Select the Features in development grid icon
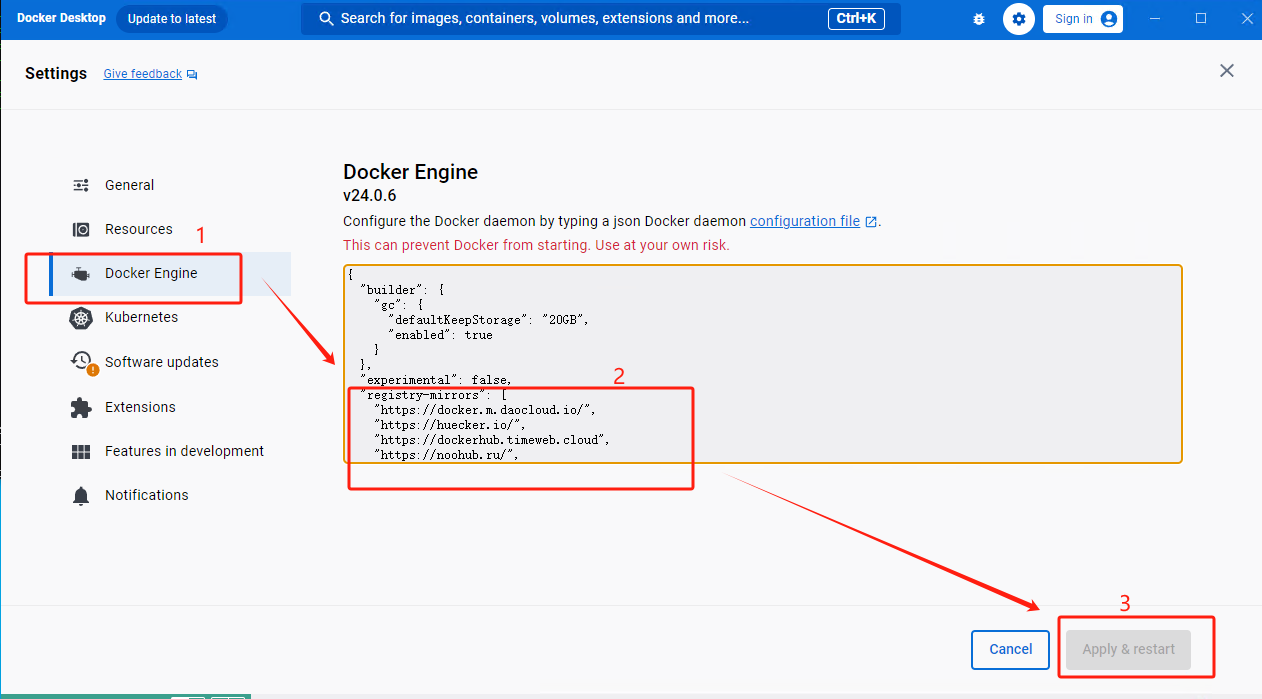Viewport: 1262px width, 699px height. click(80, 451)
